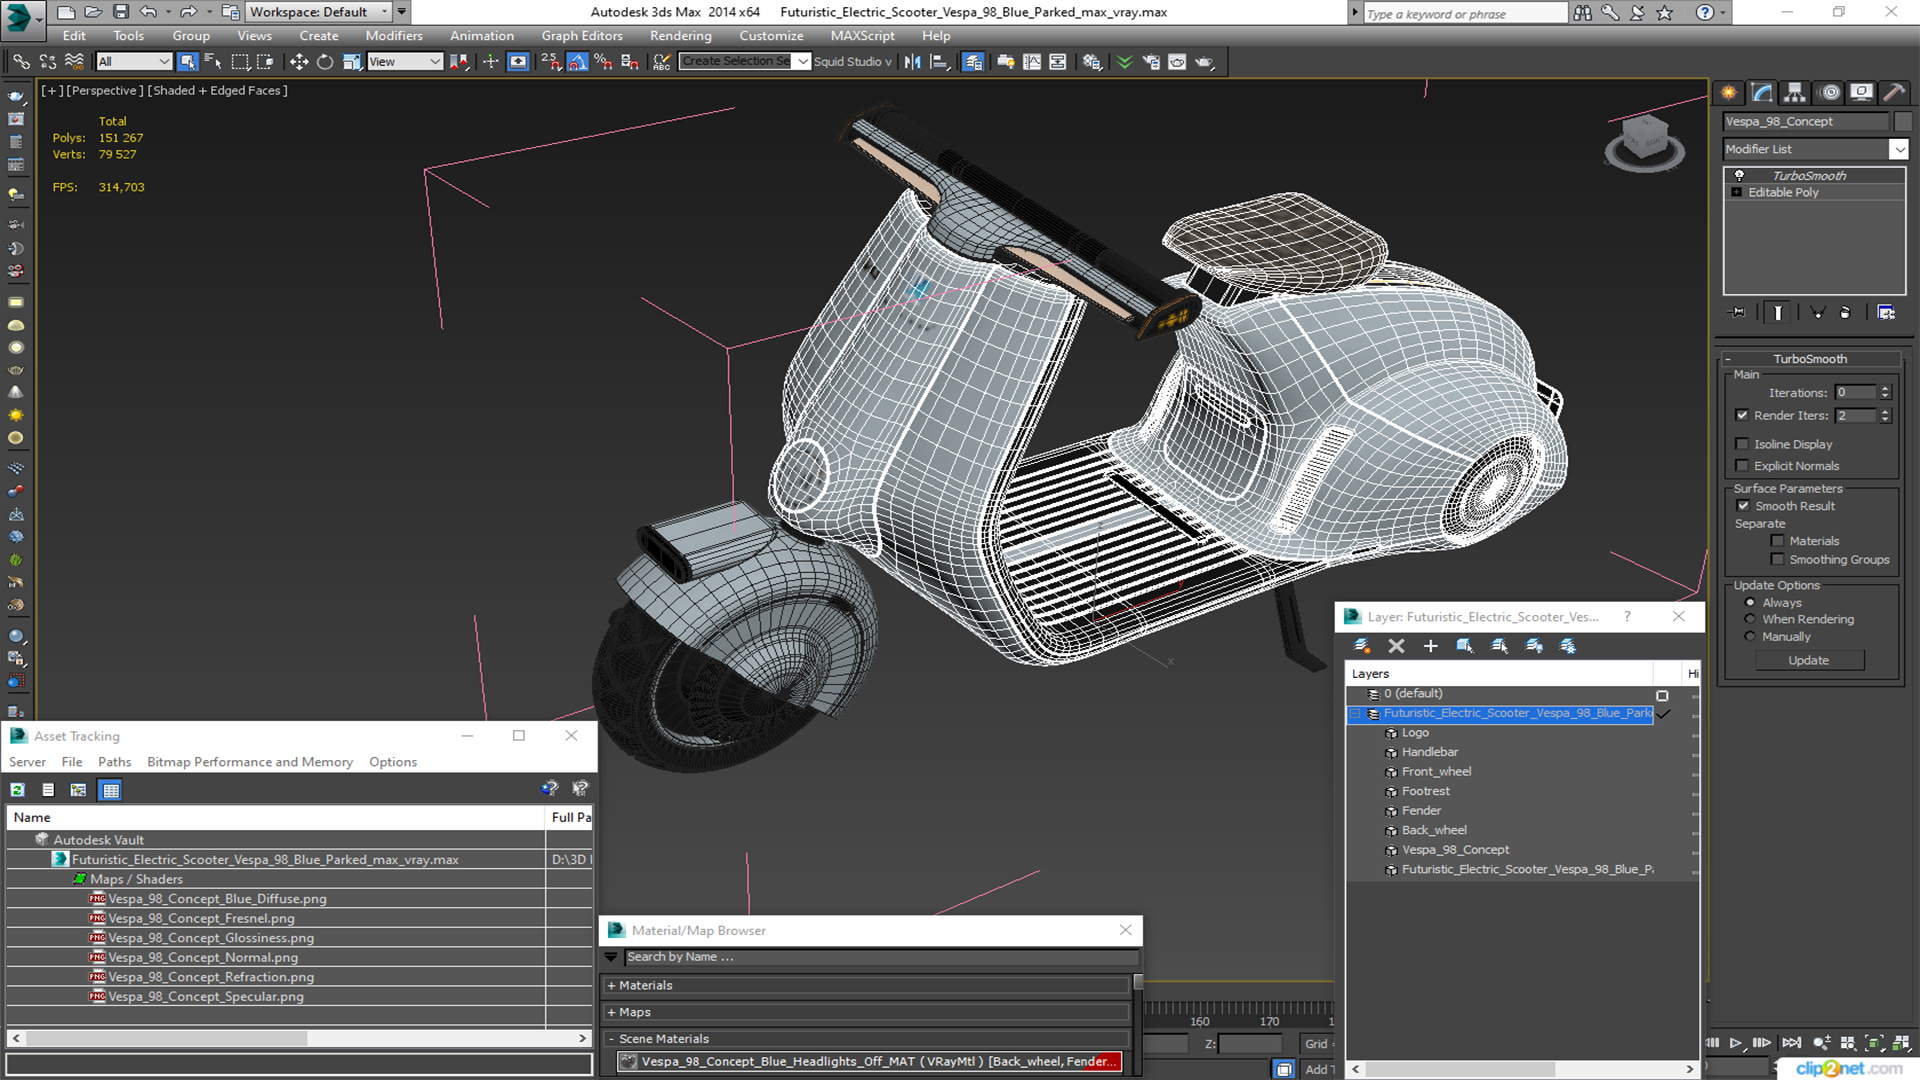This screenshot has width=1920, height=1080.
Task: Select the Always update option
Action: [1750, 602]
